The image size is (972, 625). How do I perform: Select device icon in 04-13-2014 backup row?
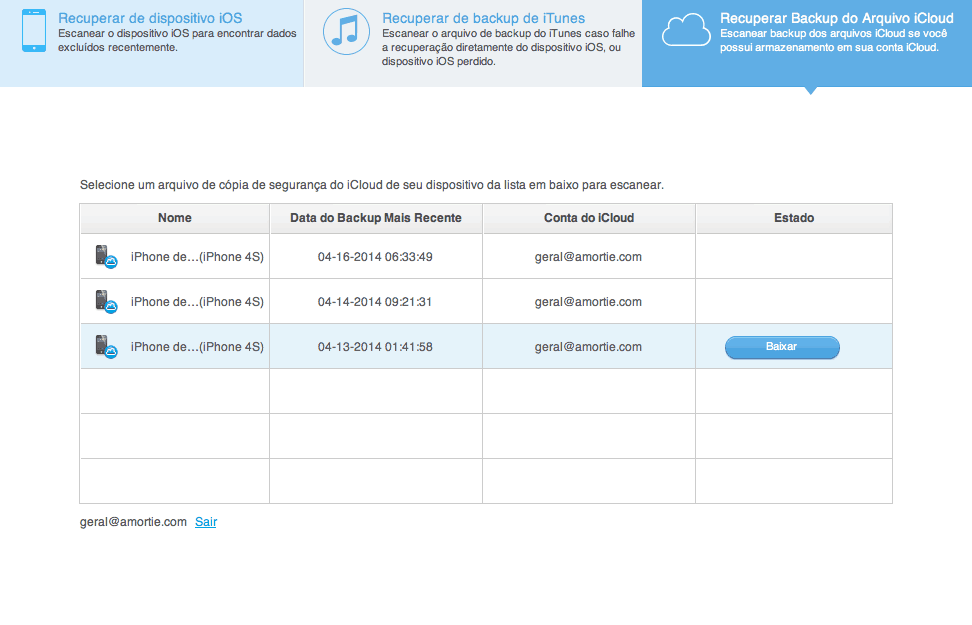click(x=106, y=346)
